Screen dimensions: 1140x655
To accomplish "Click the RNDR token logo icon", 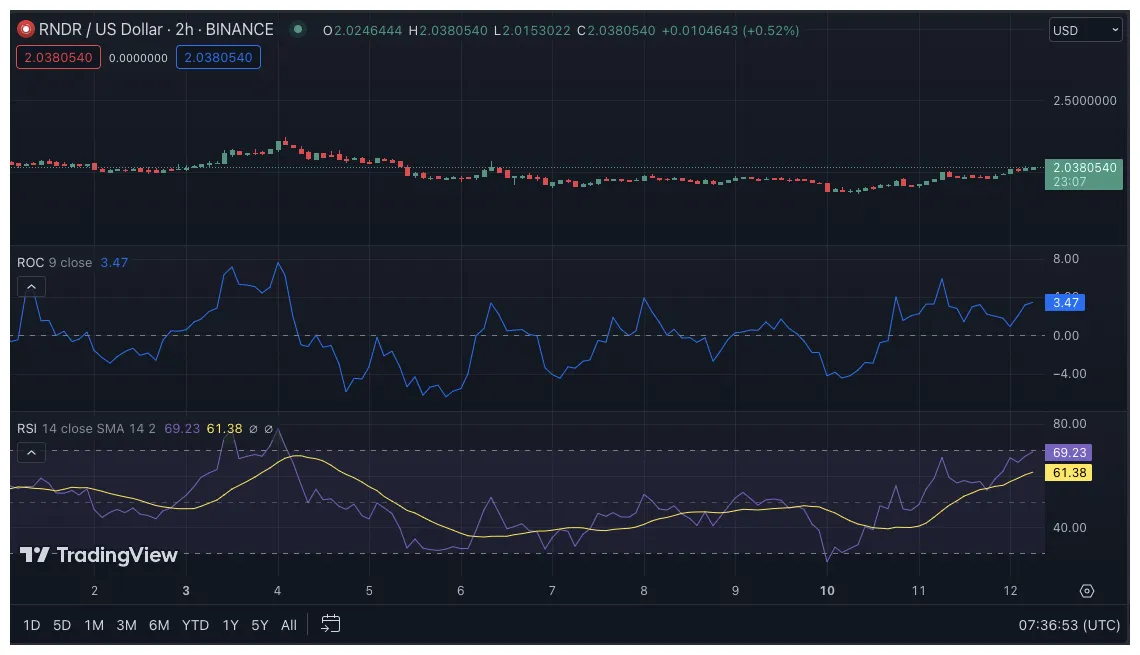I will click(25, 30).
